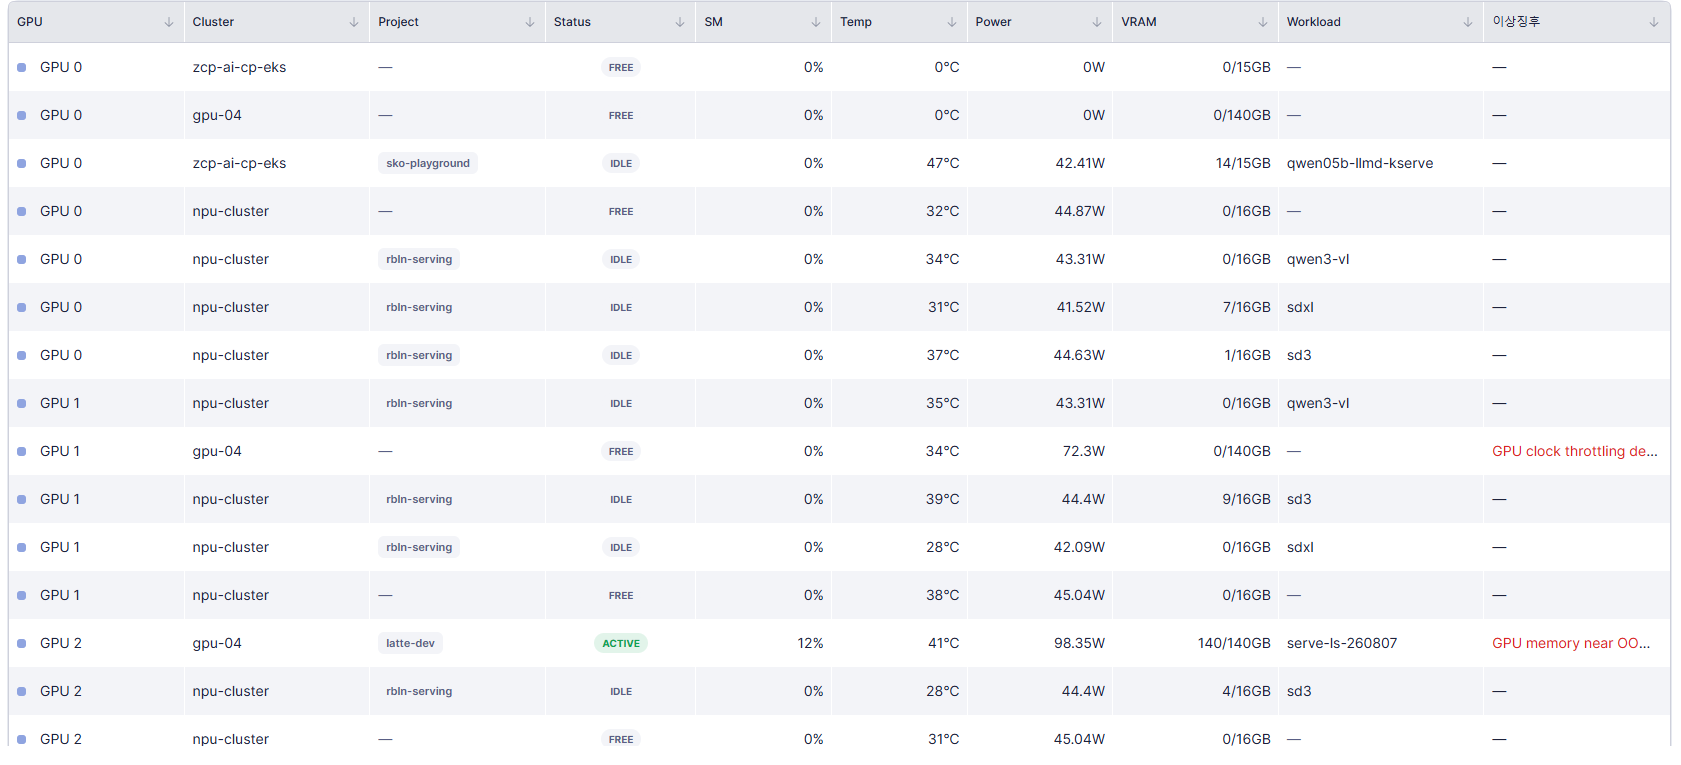This screenshot has height=765, width=1681.
Task: Sort by the GPU column arrow
Action: click(x=168, y=22)
